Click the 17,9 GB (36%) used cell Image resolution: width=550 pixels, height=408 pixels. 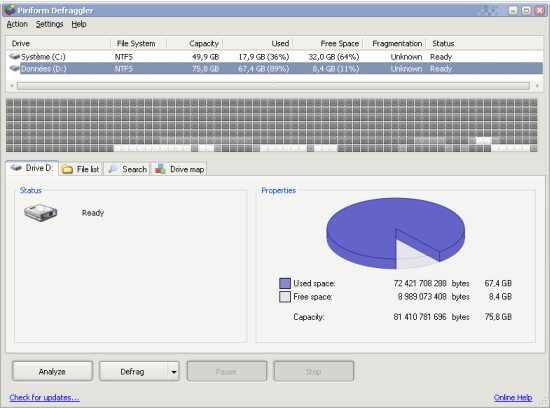point(264,57)
